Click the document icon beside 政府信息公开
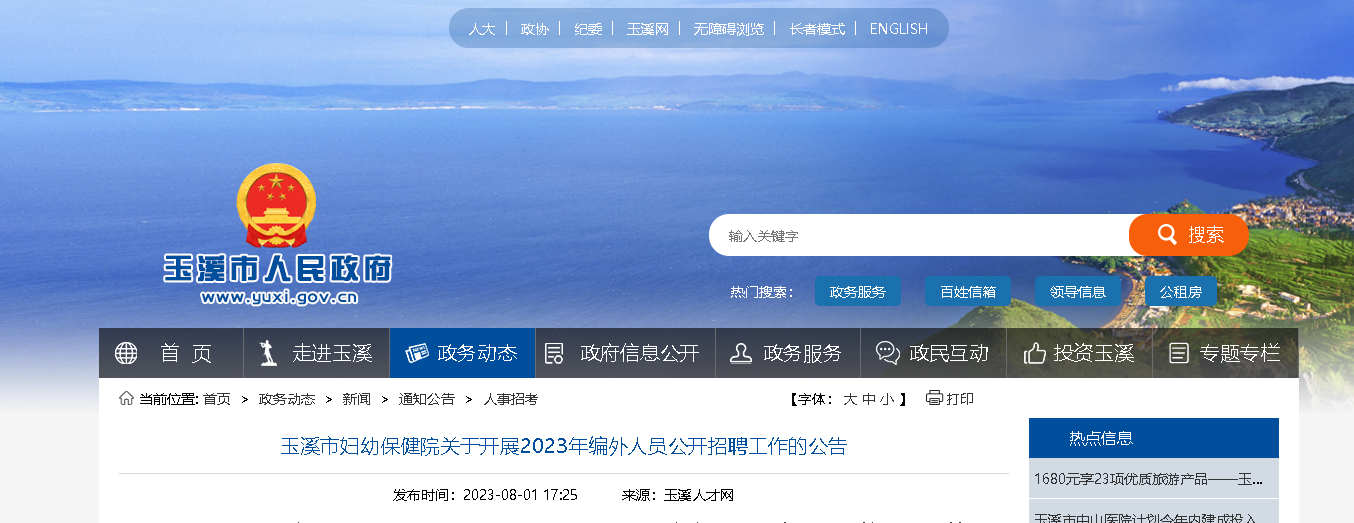 click(555, 353)
